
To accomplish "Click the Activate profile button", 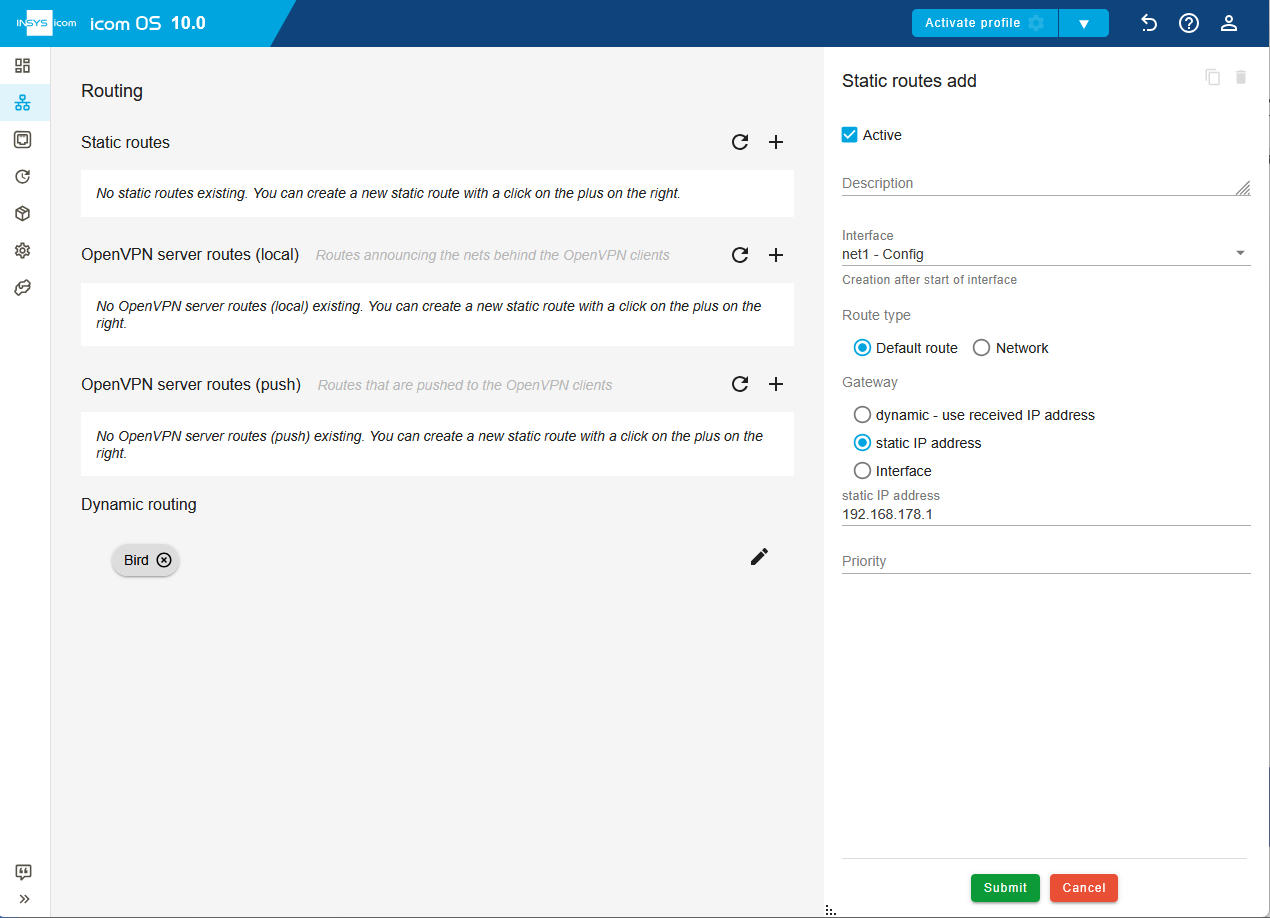I will 984,23.
